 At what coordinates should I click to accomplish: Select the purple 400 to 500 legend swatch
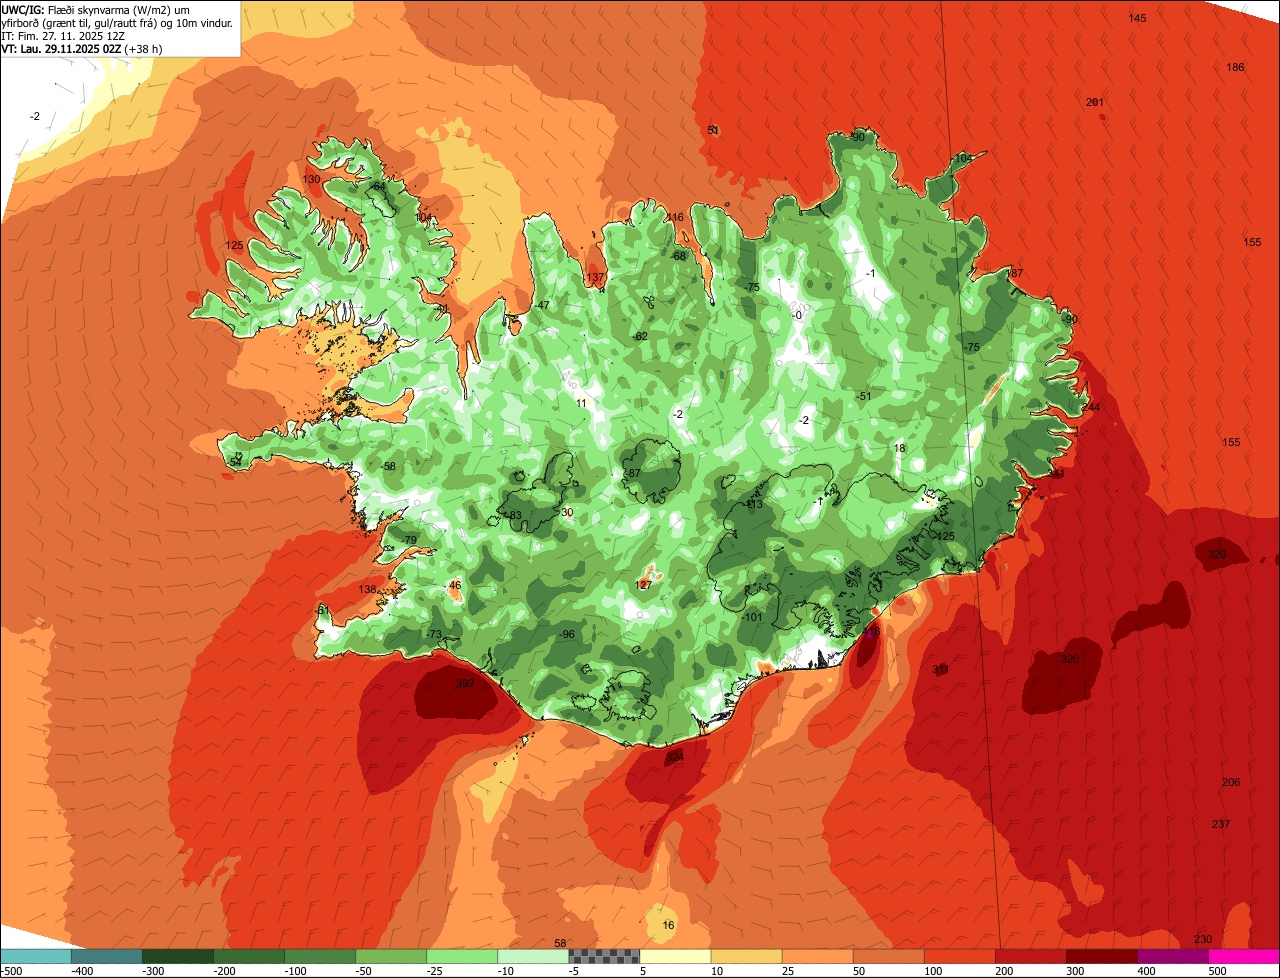(1172, 956)
